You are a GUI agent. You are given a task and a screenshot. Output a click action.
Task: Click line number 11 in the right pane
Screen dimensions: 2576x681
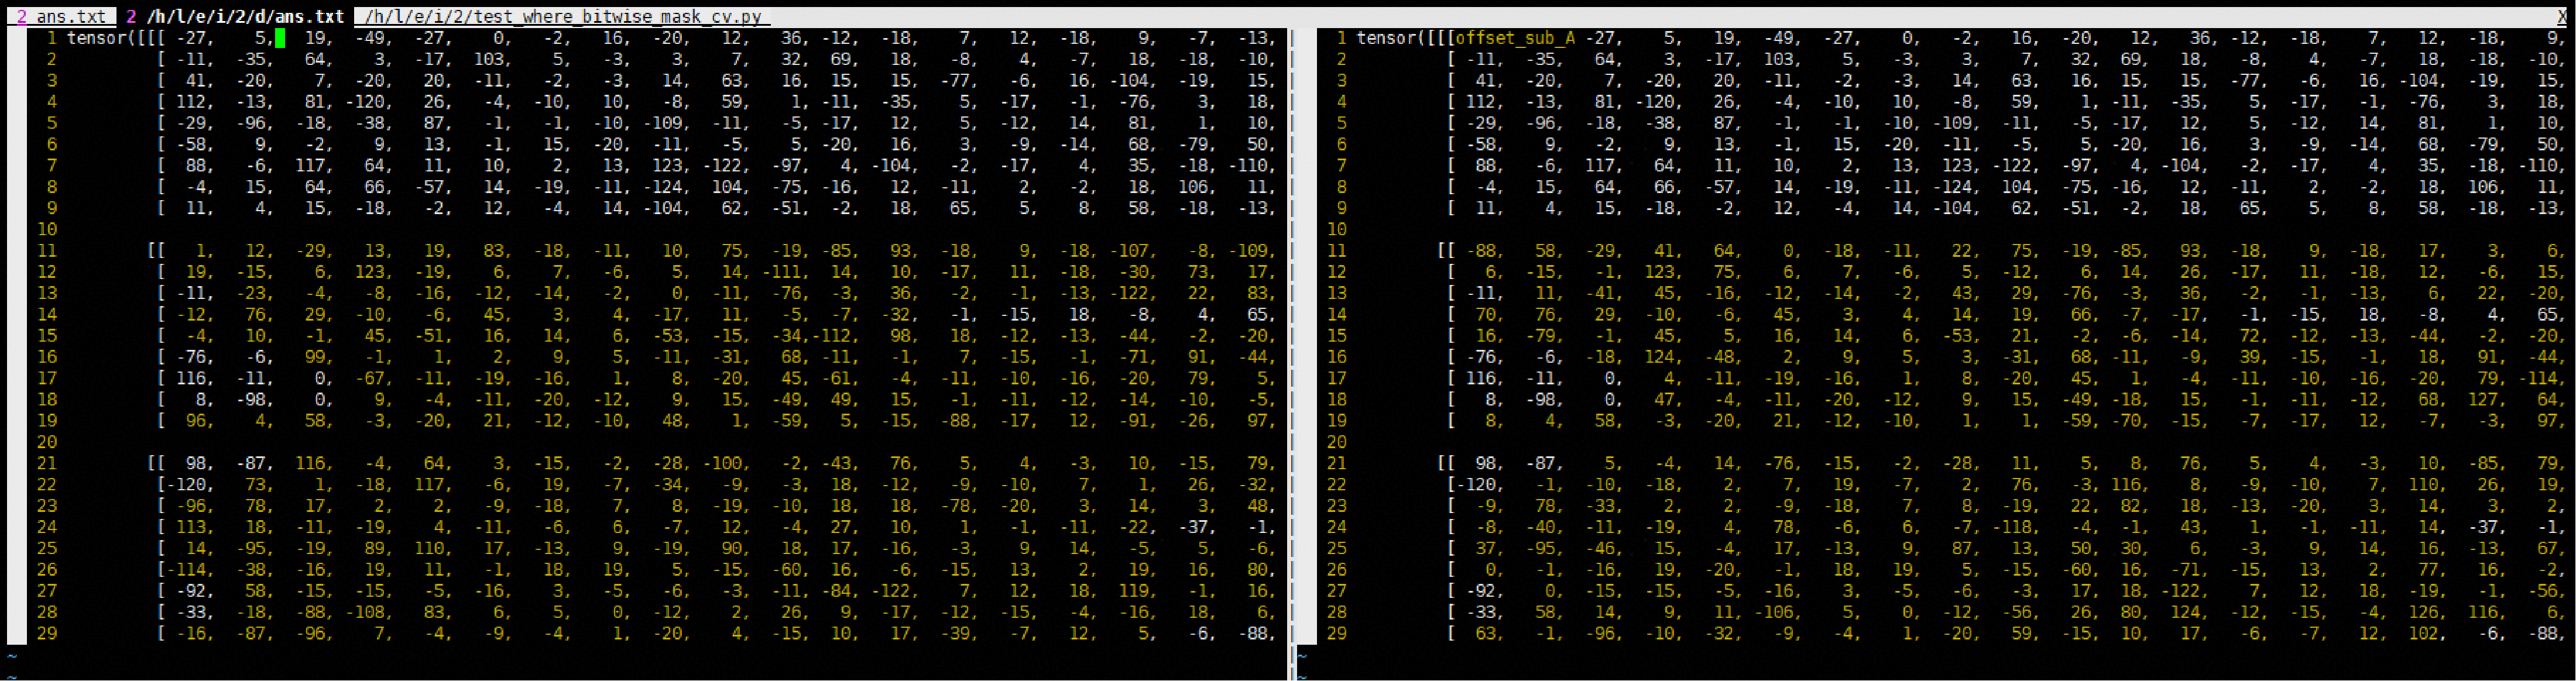point(1336,251)
